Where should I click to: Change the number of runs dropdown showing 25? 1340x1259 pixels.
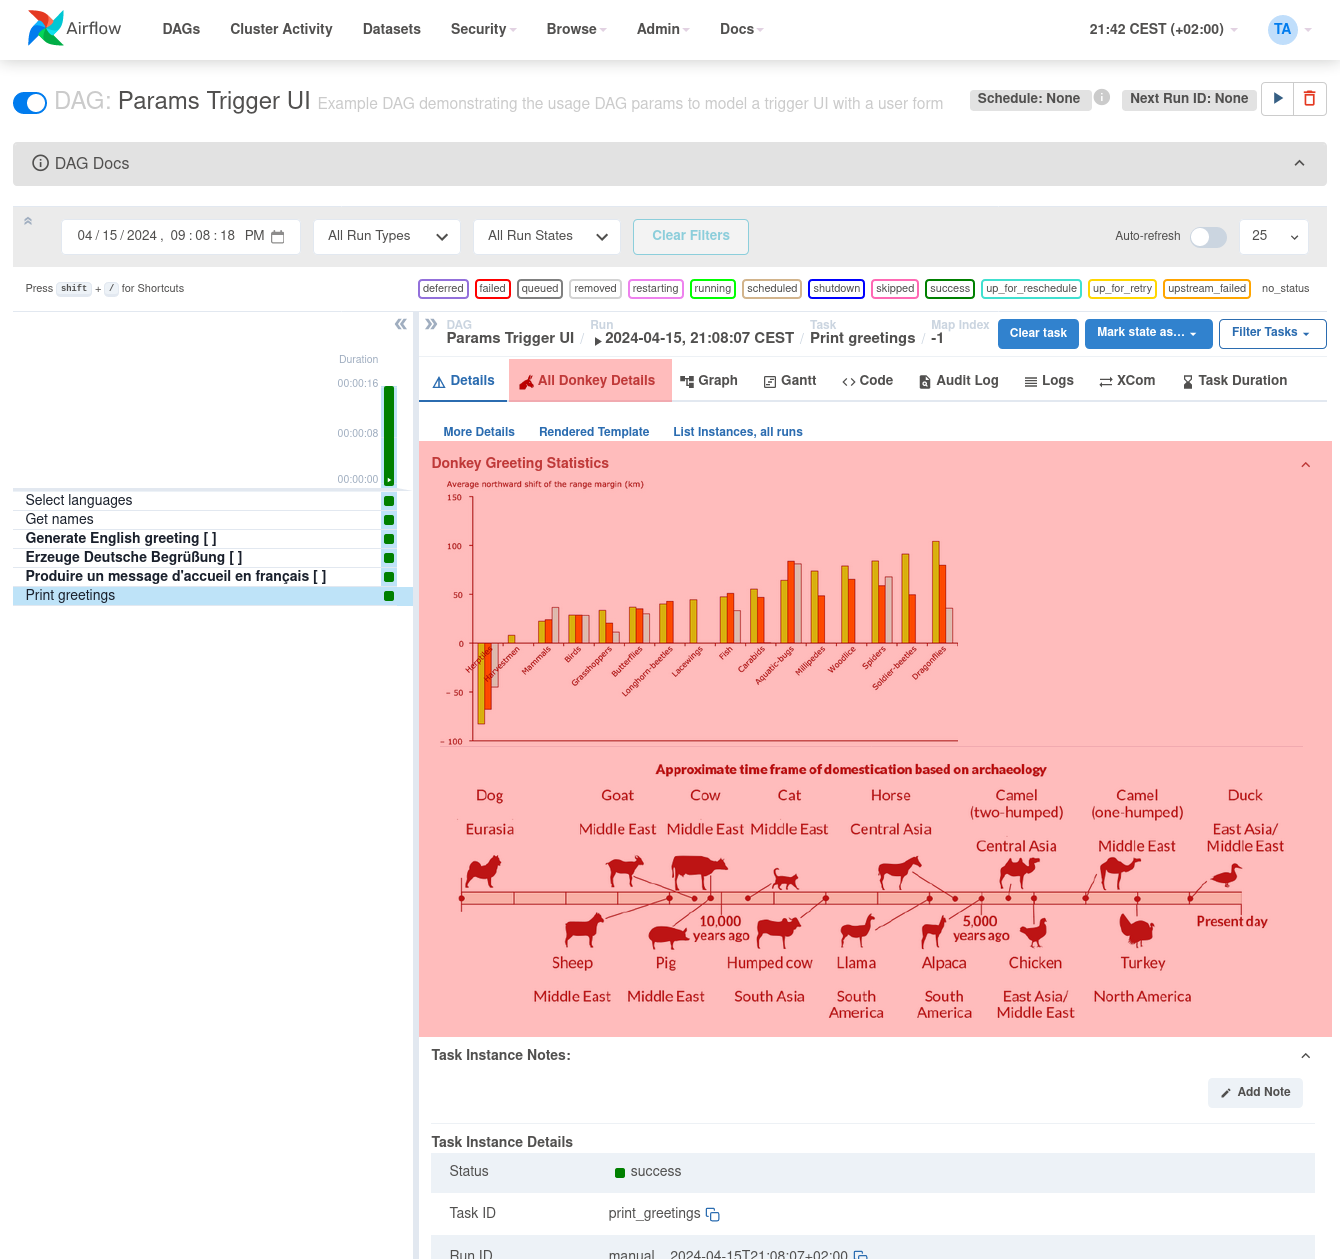click(x=1274, y=236)
